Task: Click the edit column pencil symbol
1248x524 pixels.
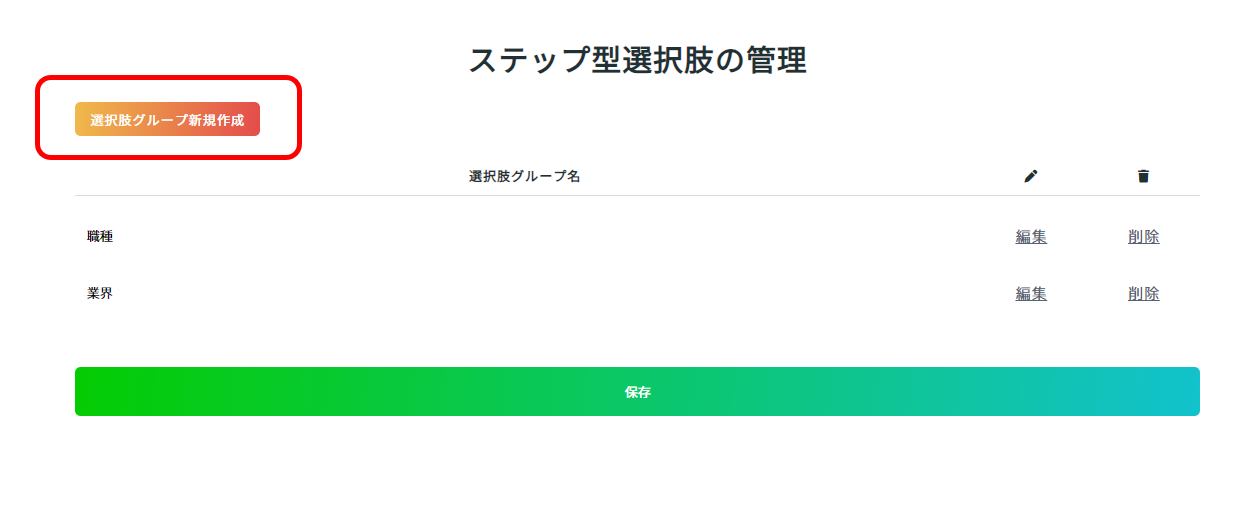Action: click(1031, 176)
